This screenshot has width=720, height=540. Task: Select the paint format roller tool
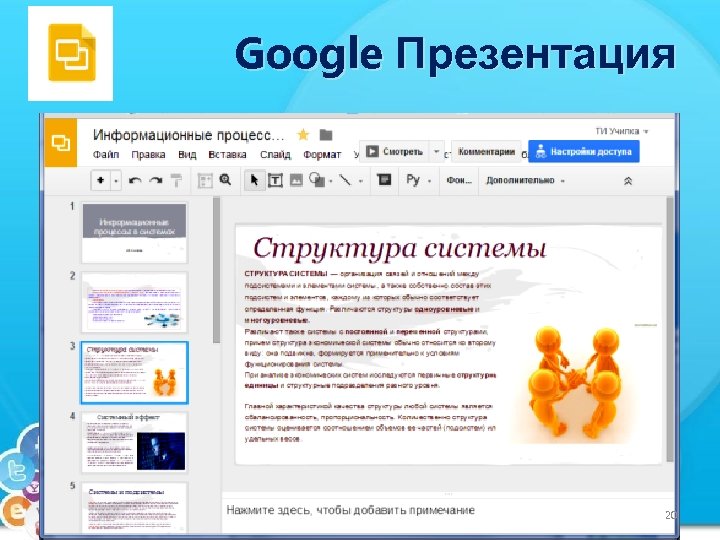pyautogui.click(x=176, y=180)
